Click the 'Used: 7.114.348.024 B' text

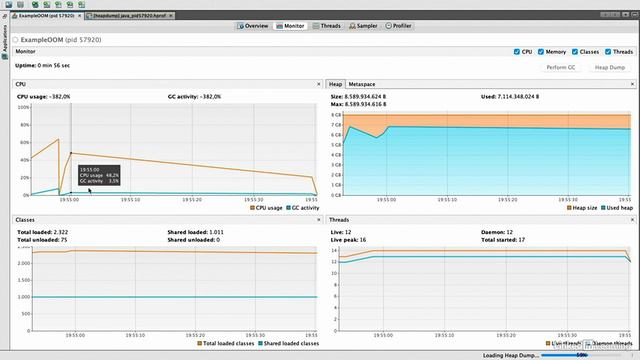point(510,97)
